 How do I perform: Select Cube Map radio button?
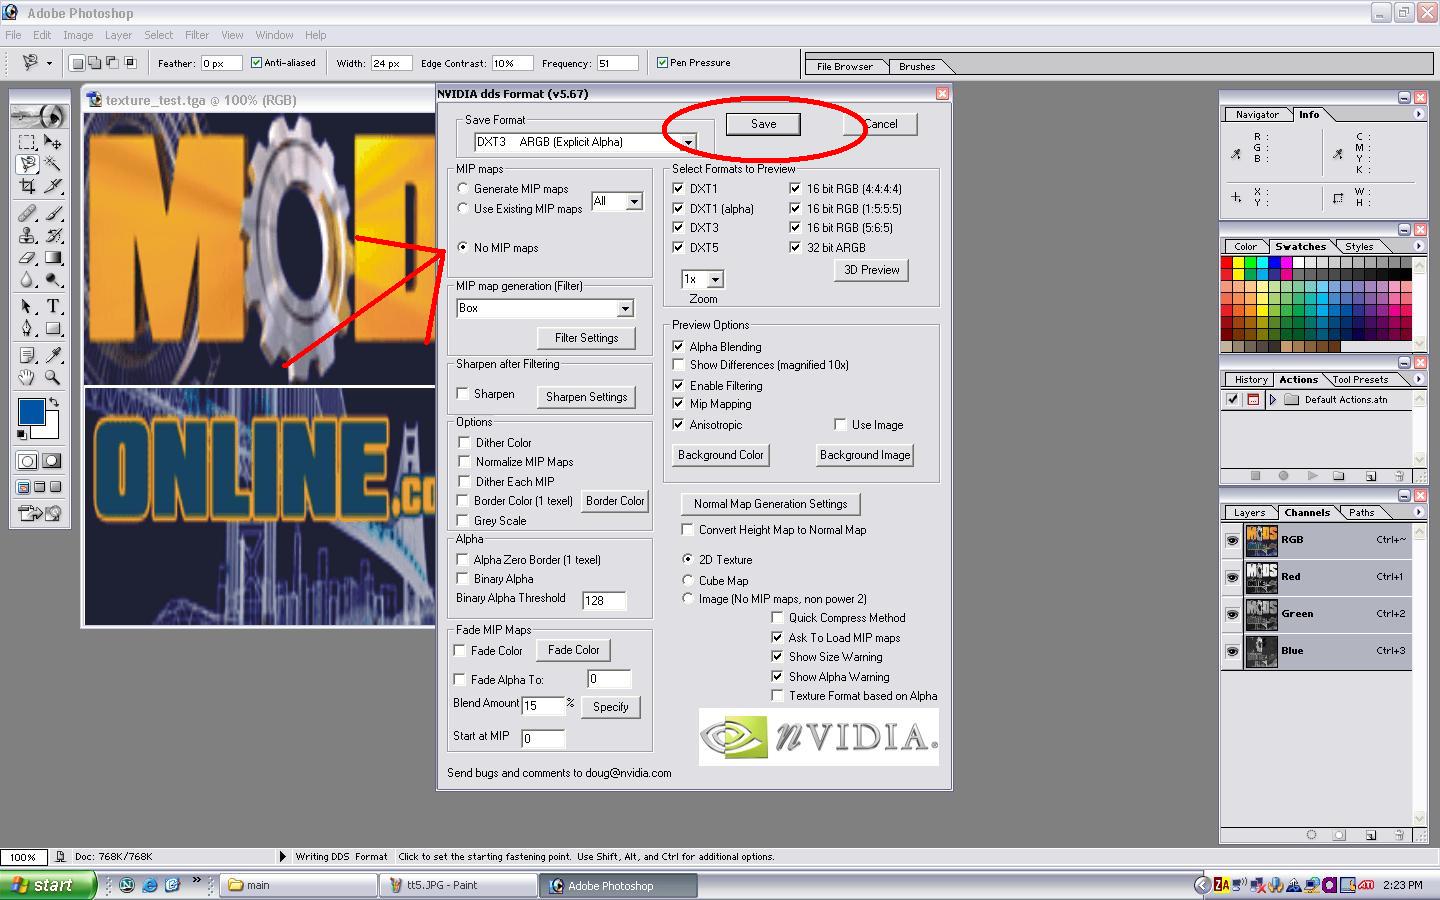tap(687, 580)
